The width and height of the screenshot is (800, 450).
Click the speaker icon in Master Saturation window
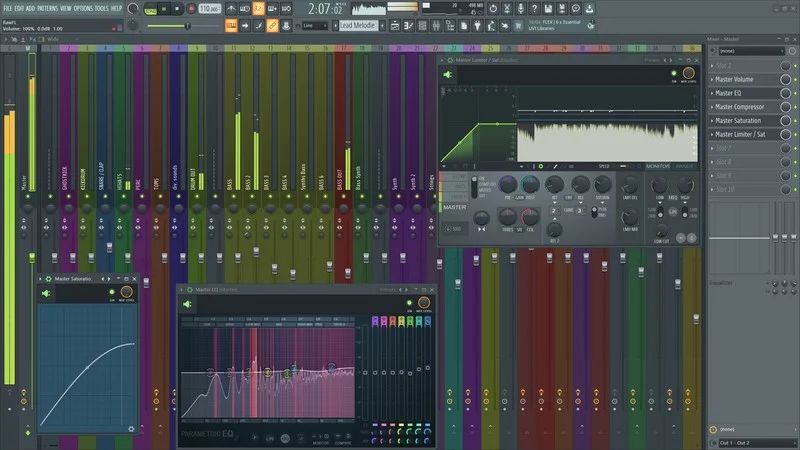46,293
